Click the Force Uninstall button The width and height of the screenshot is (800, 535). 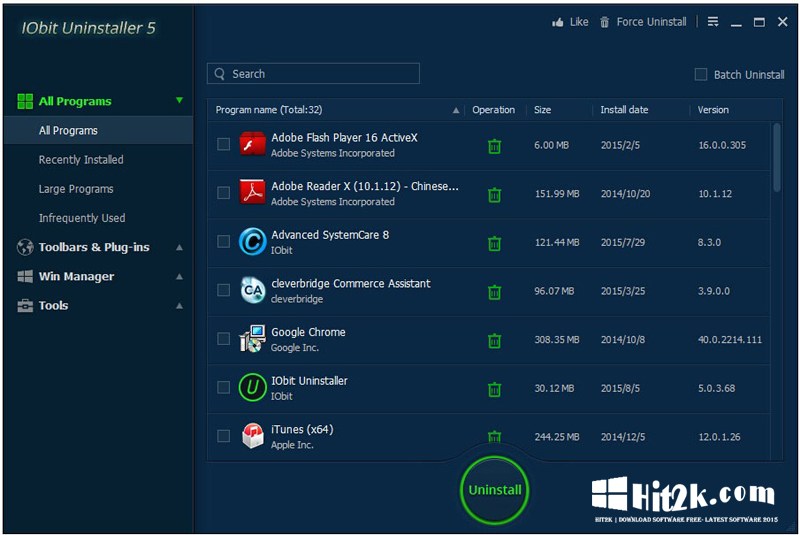(643, 22)
